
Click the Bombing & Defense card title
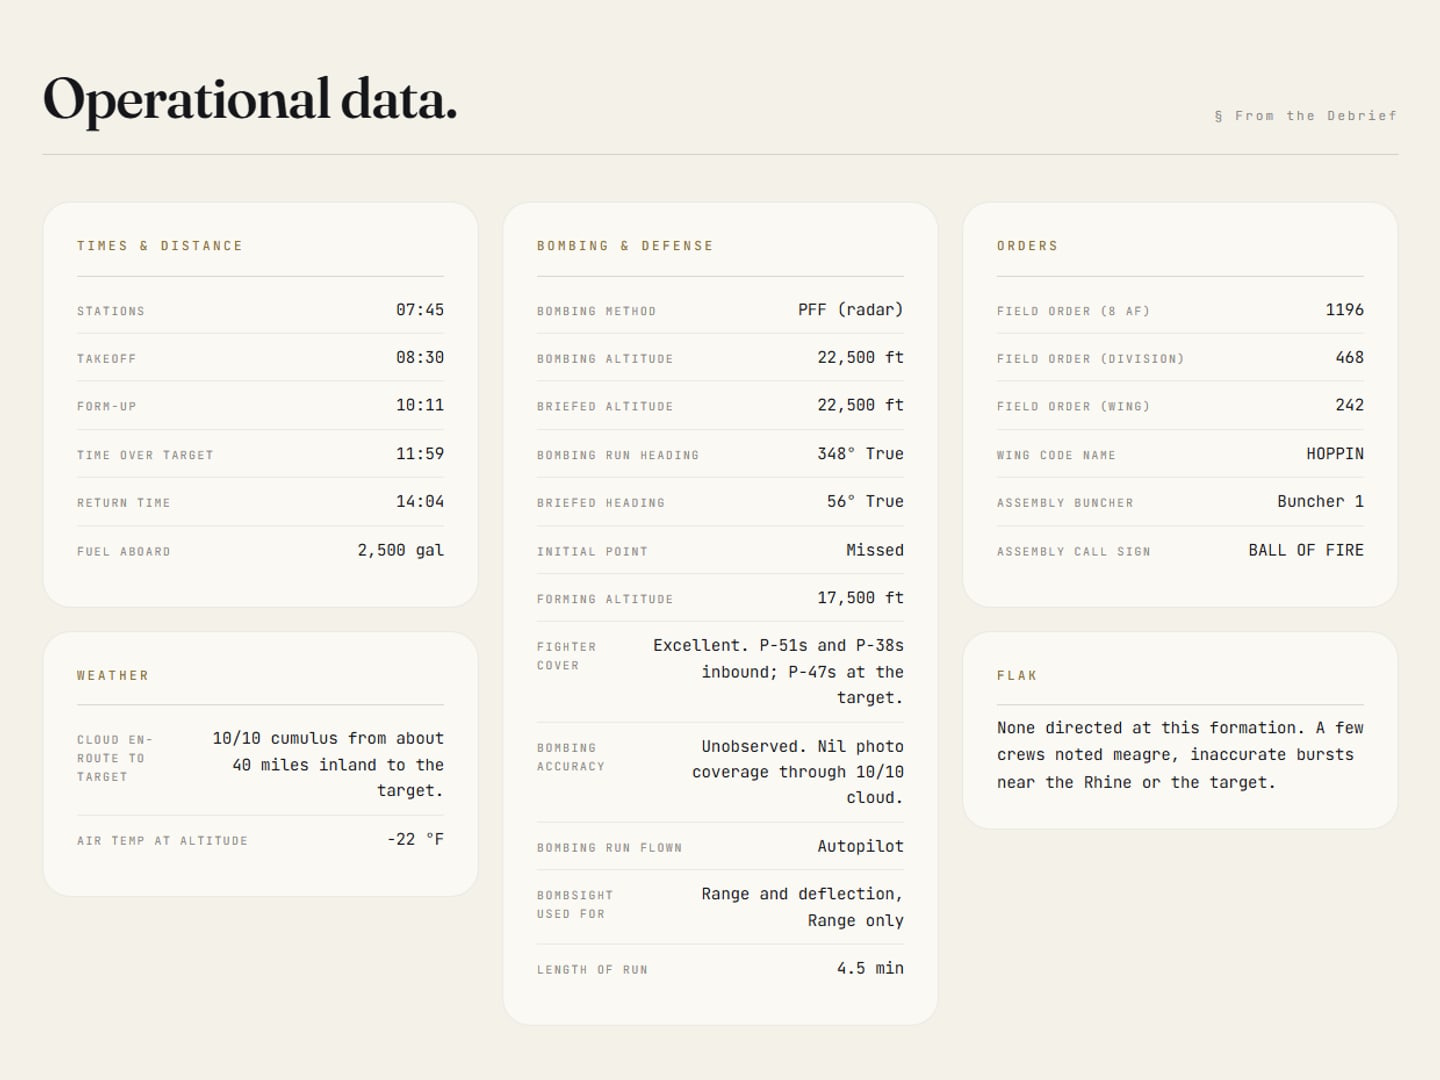625,246
